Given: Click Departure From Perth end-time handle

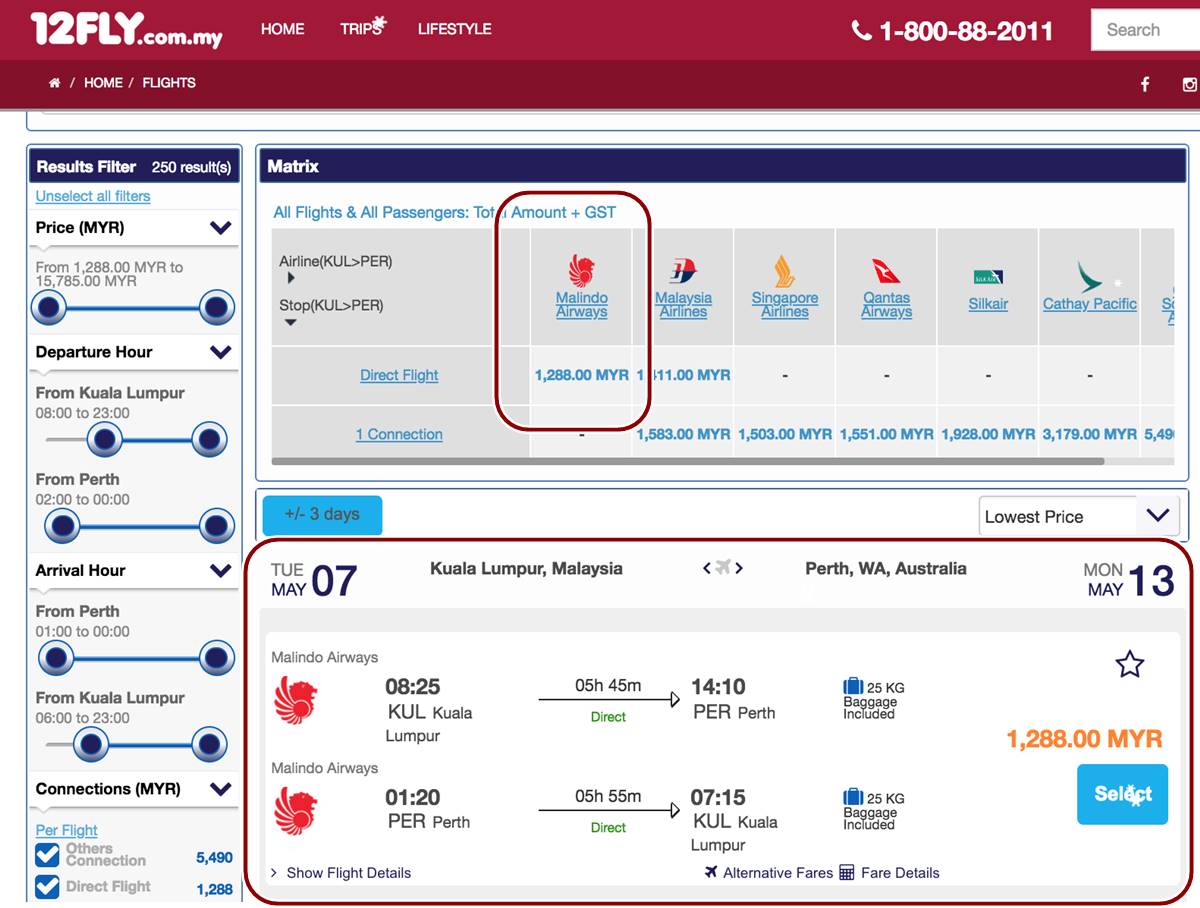Looking at the screenshot, I should pos(217,525).
